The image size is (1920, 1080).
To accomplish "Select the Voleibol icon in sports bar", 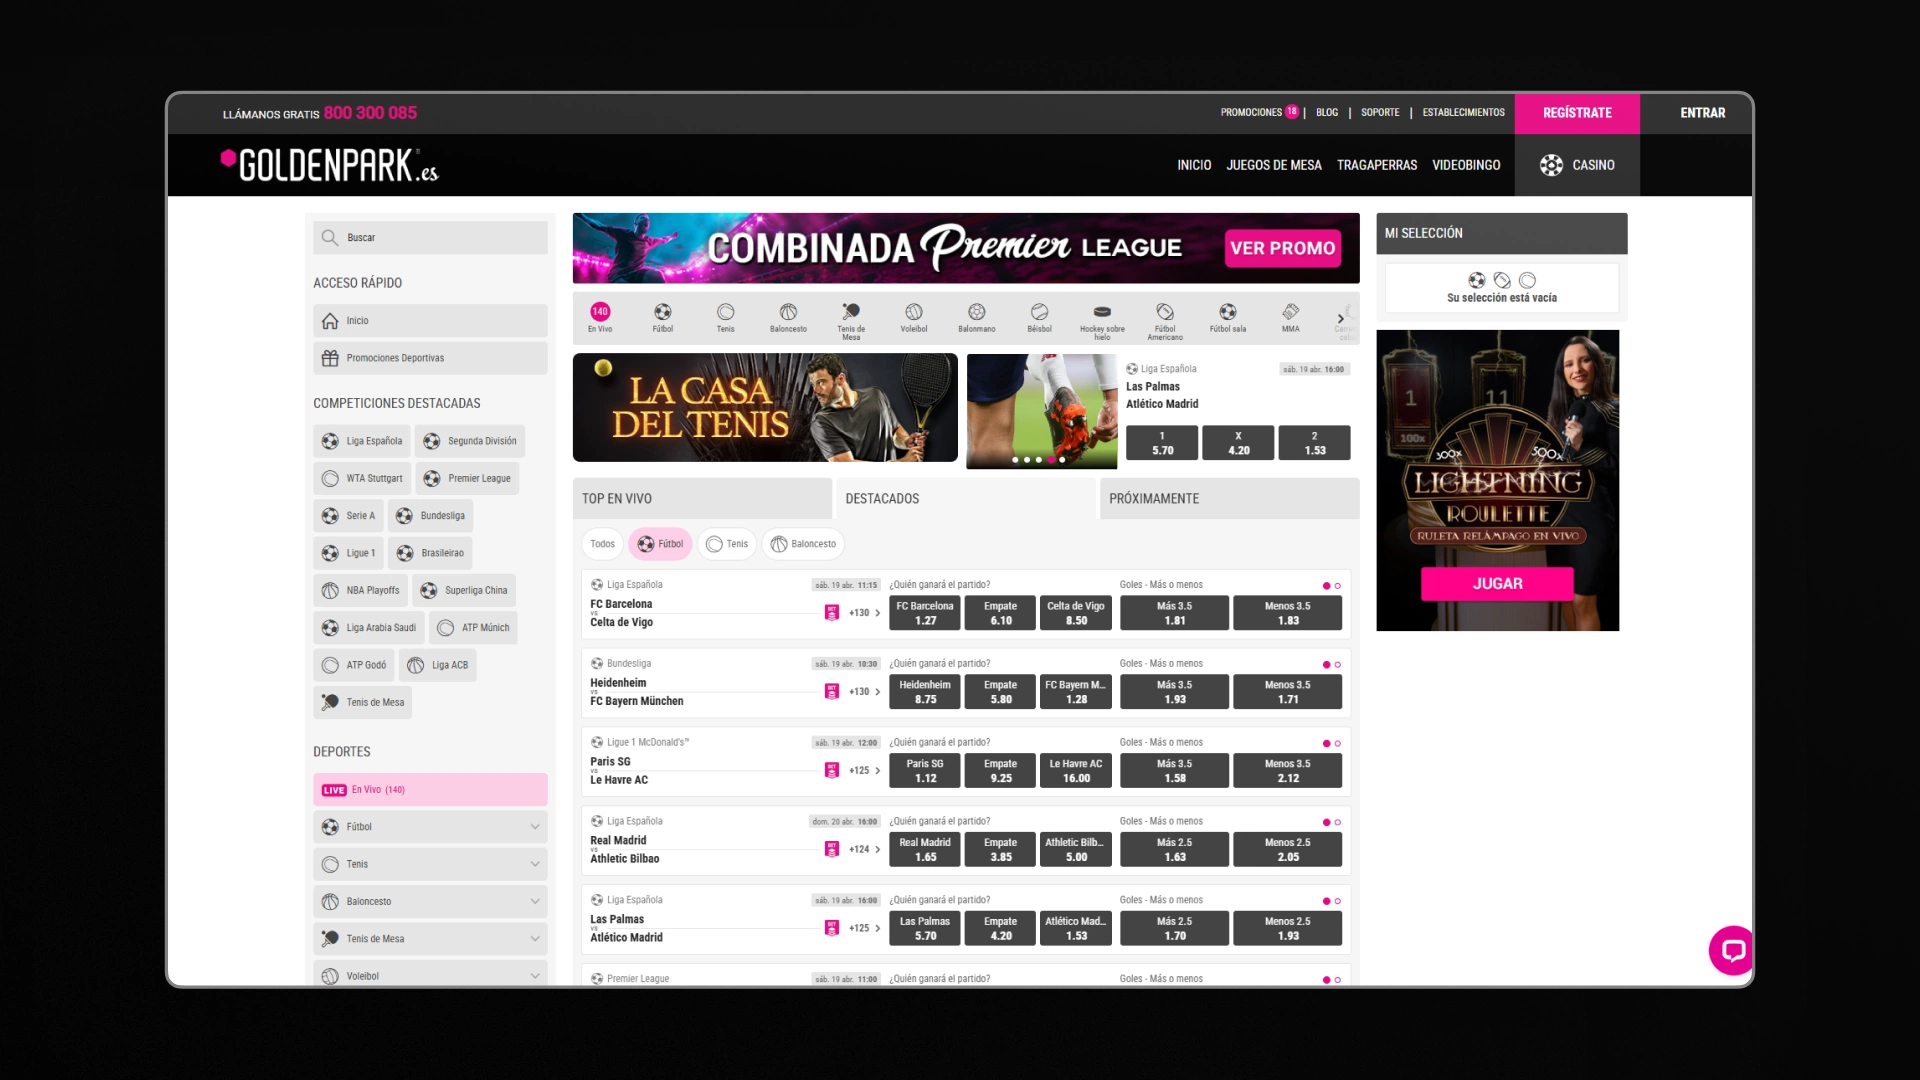I will (914, 318).
